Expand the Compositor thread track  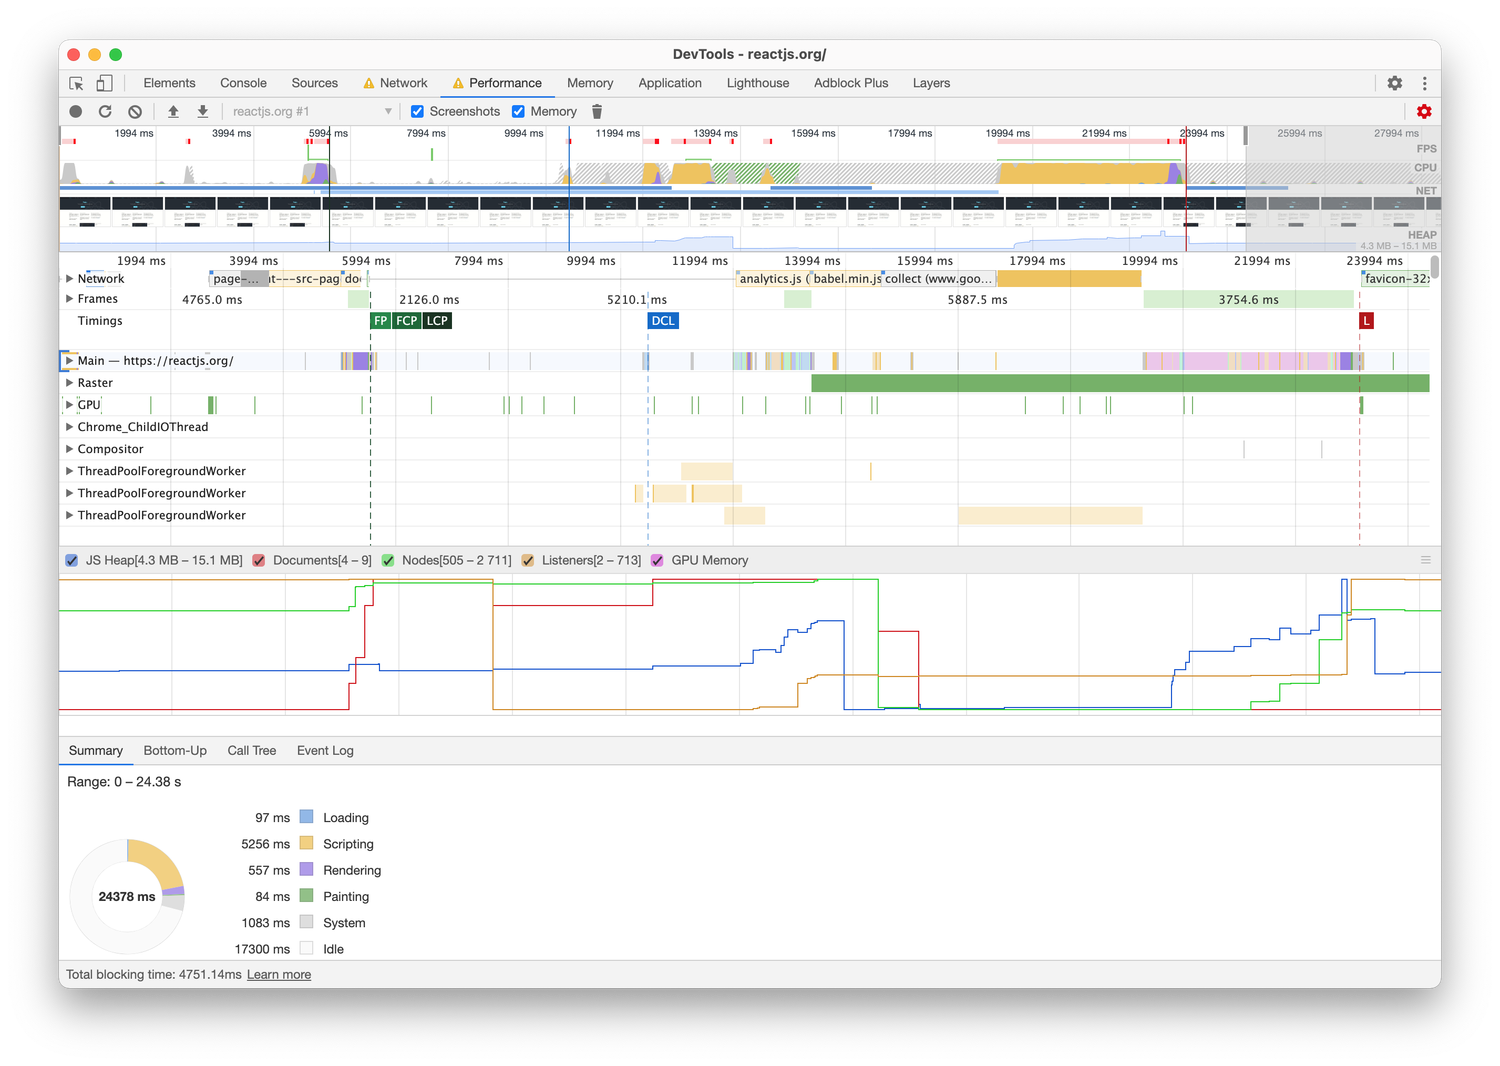pyautogui.click(x=70, y=449)
